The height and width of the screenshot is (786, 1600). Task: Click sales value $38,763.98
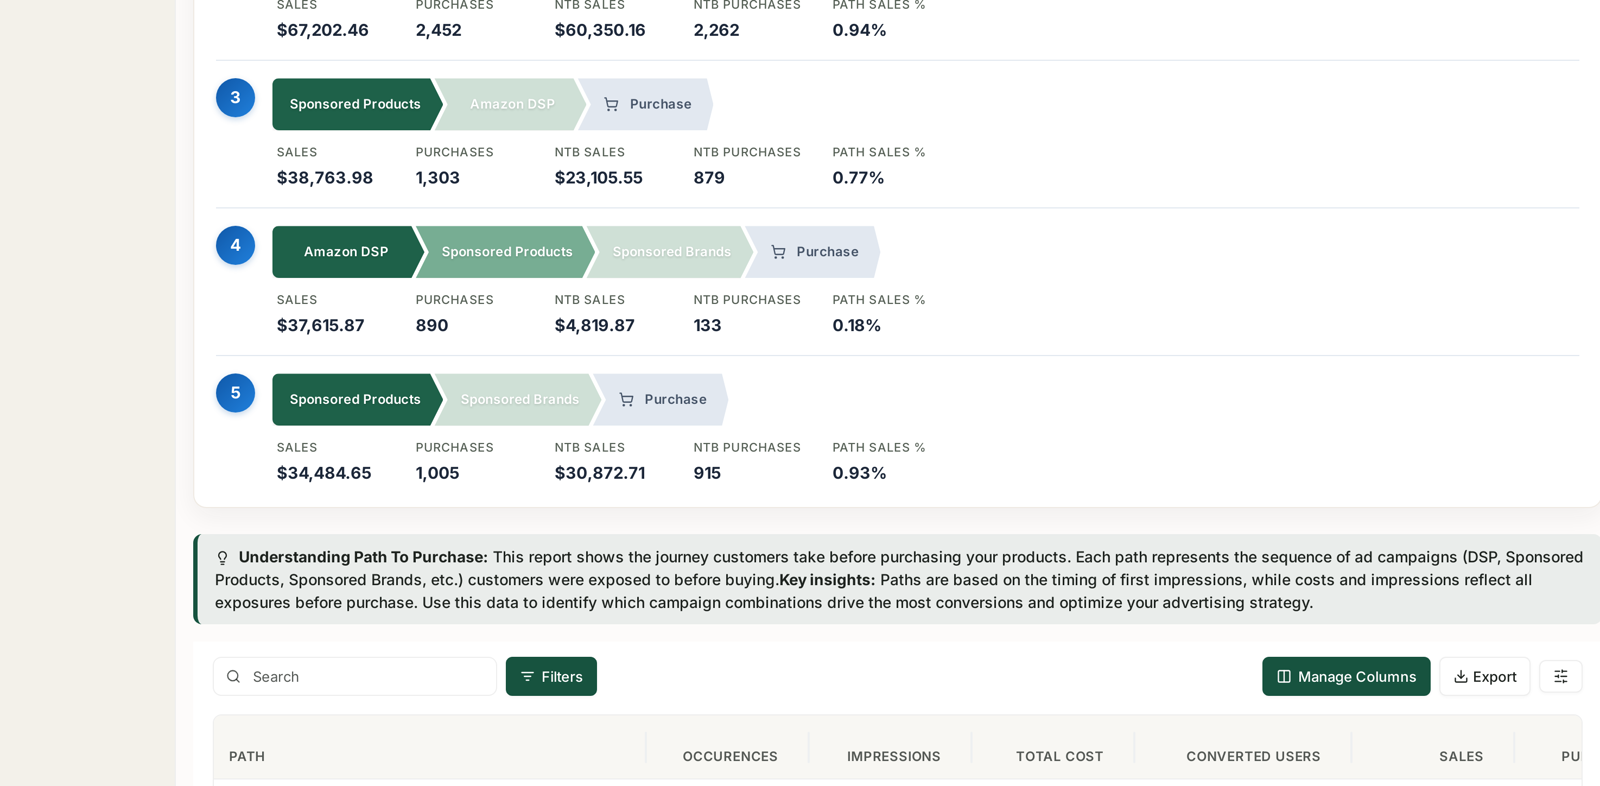[325, 178]
